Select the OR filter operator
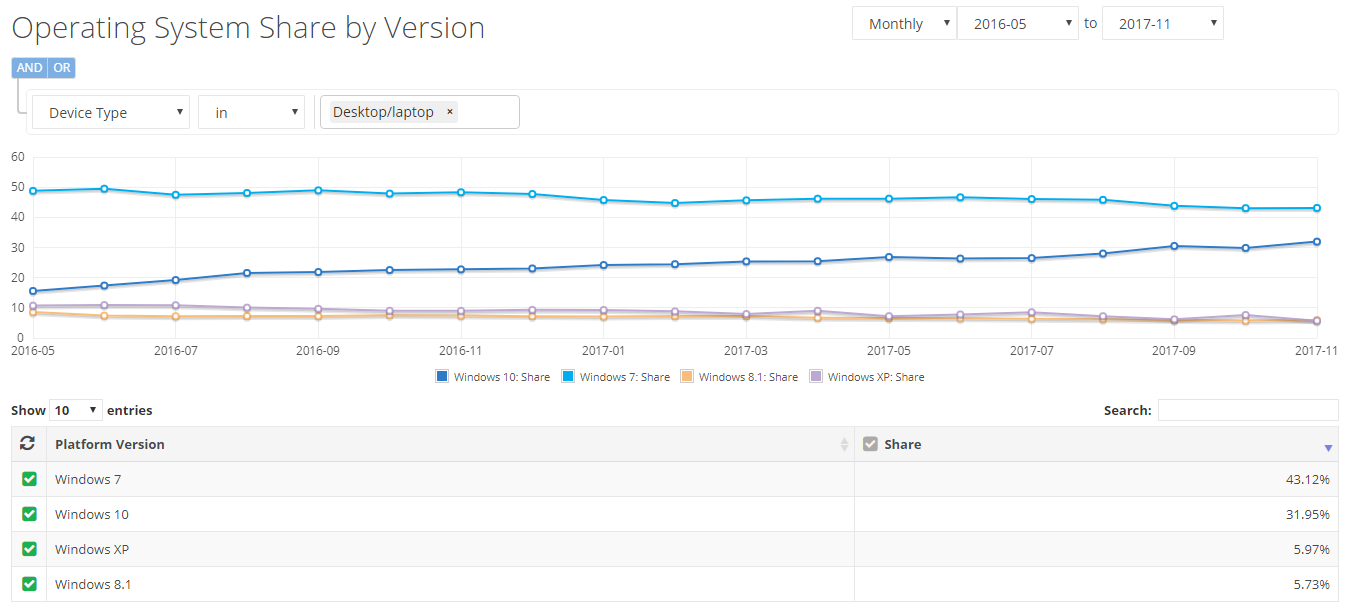The height and width of the screenshot is (602, 1348). 62,68
